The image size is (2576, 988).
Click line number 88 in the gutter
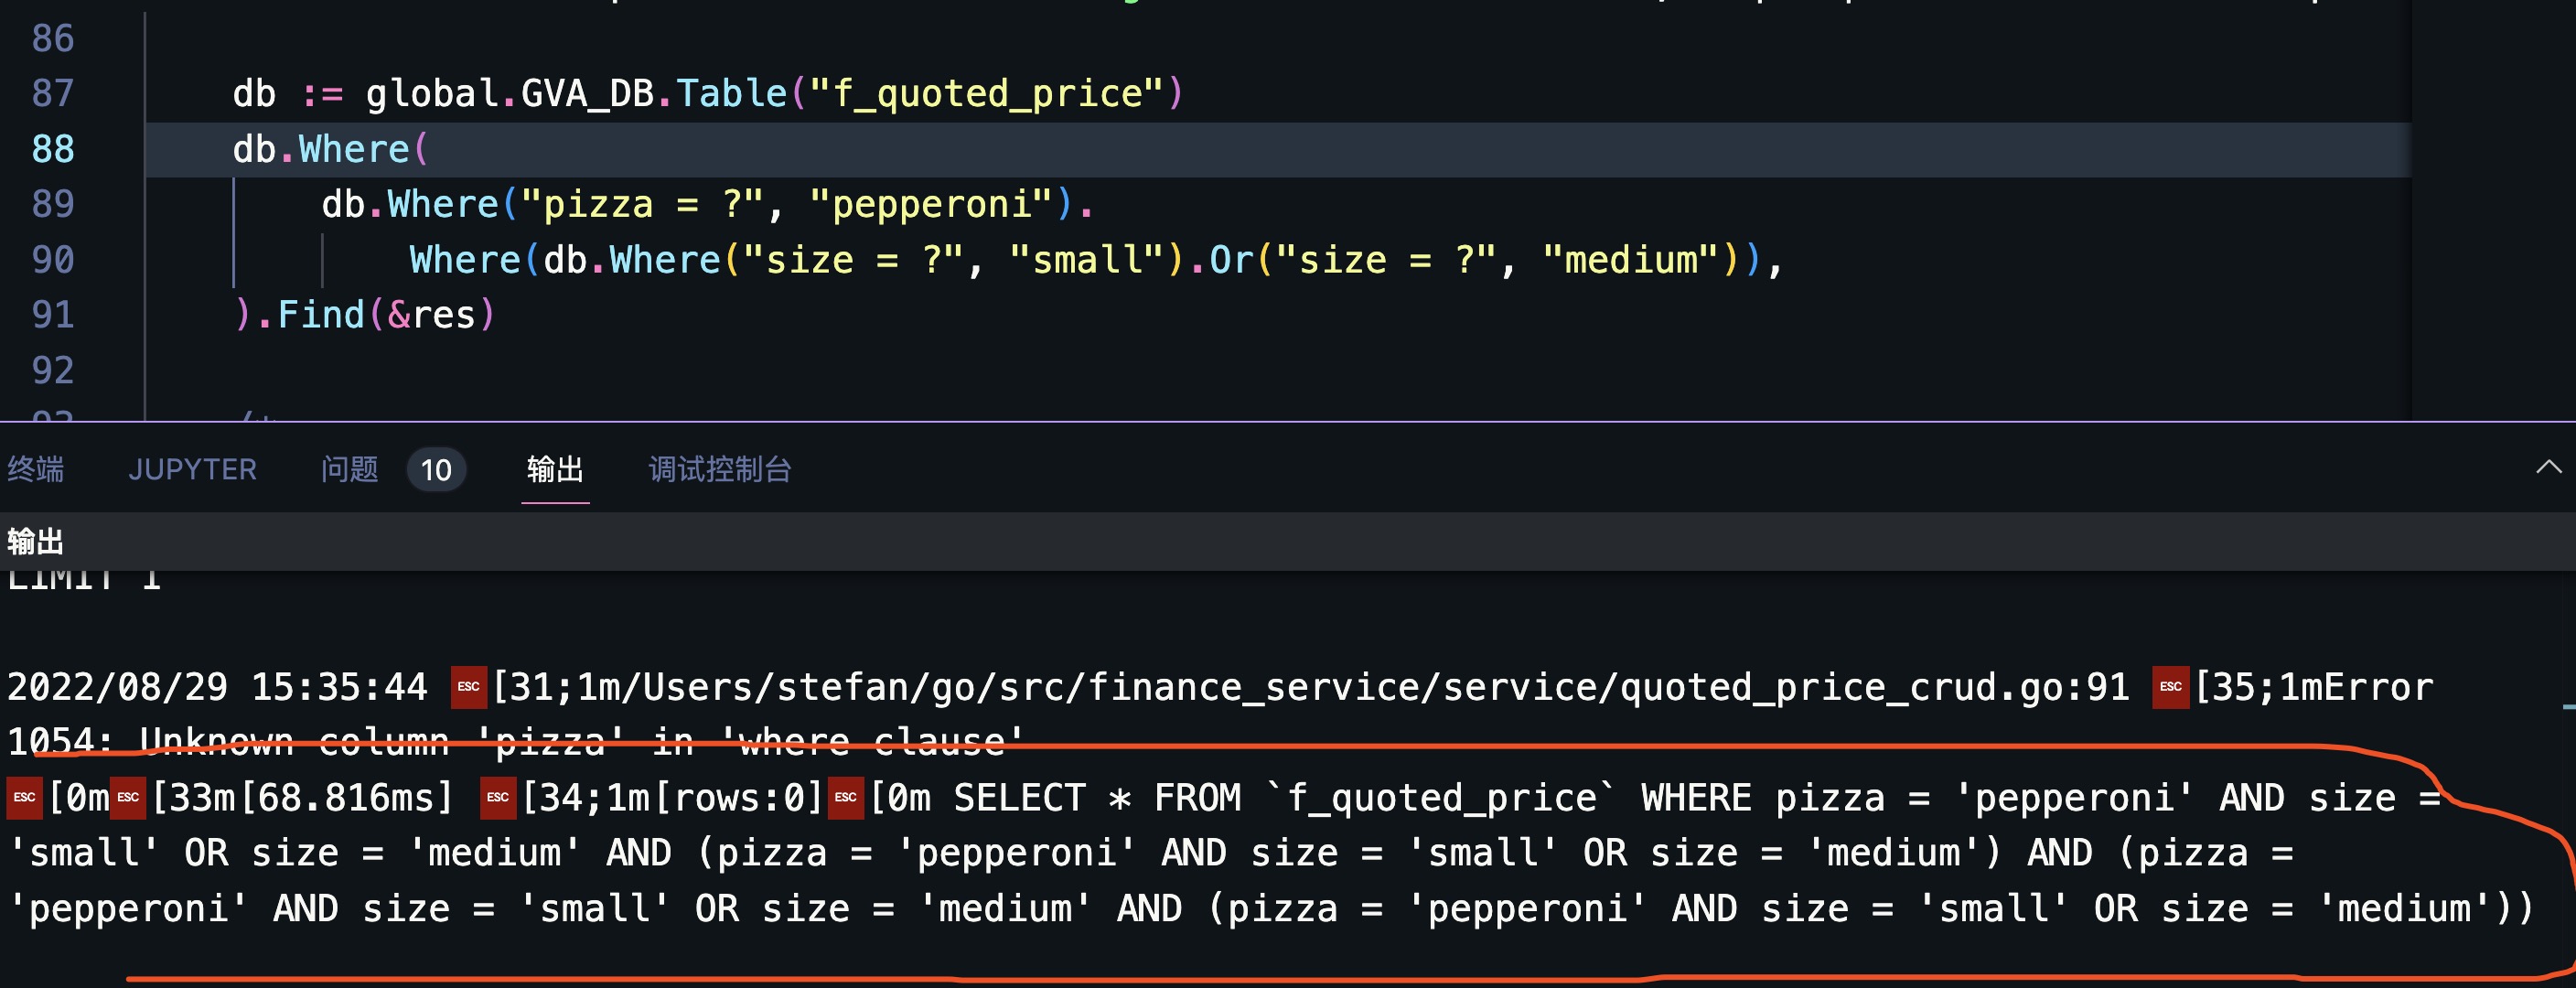click(53, 150)
